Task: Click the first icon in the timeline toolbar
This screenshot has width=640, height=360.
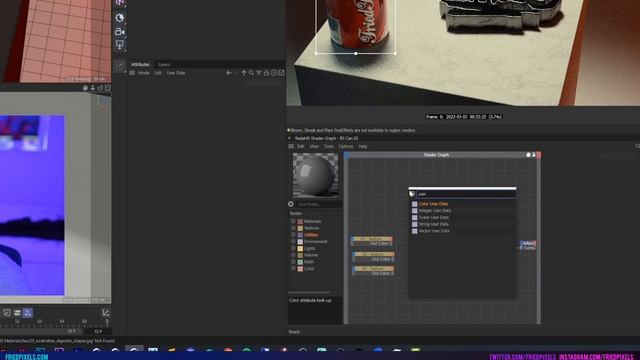Action: (7, 313)
